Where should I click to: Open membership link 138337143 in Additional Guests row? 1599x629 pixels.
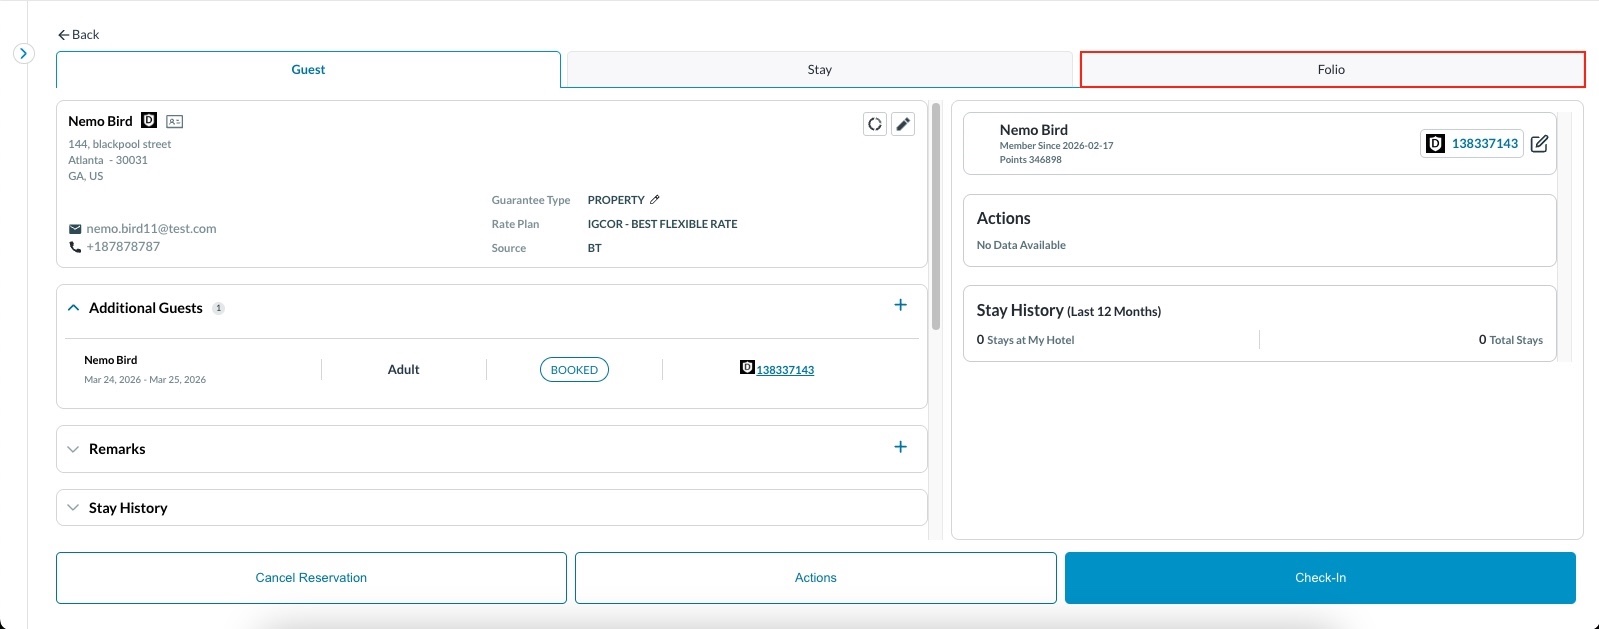click(785, 370)
